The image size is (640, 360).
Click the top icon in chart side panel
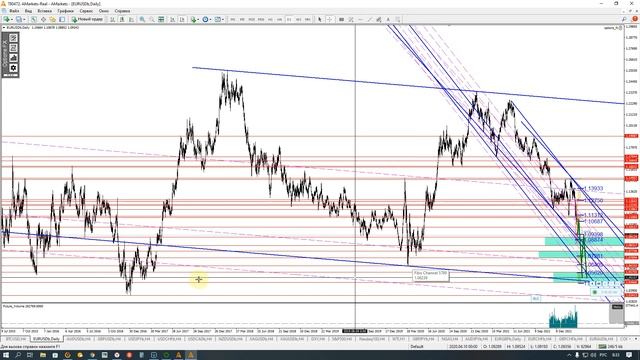[13, 38]
